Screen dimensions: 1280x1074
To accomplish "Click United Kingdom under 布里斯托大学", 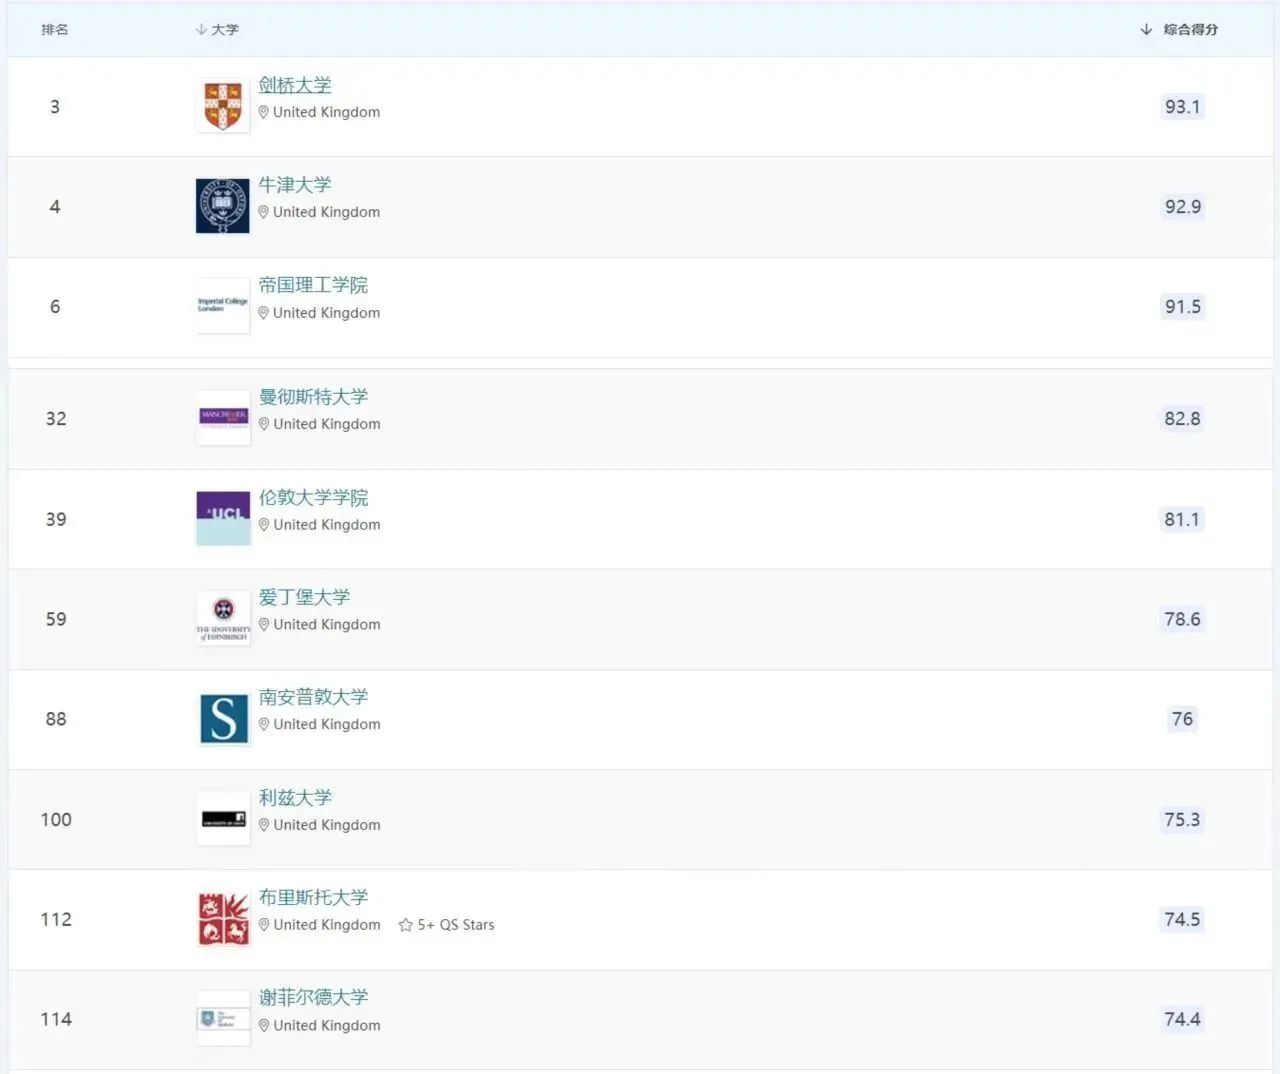I will [327, 925].
